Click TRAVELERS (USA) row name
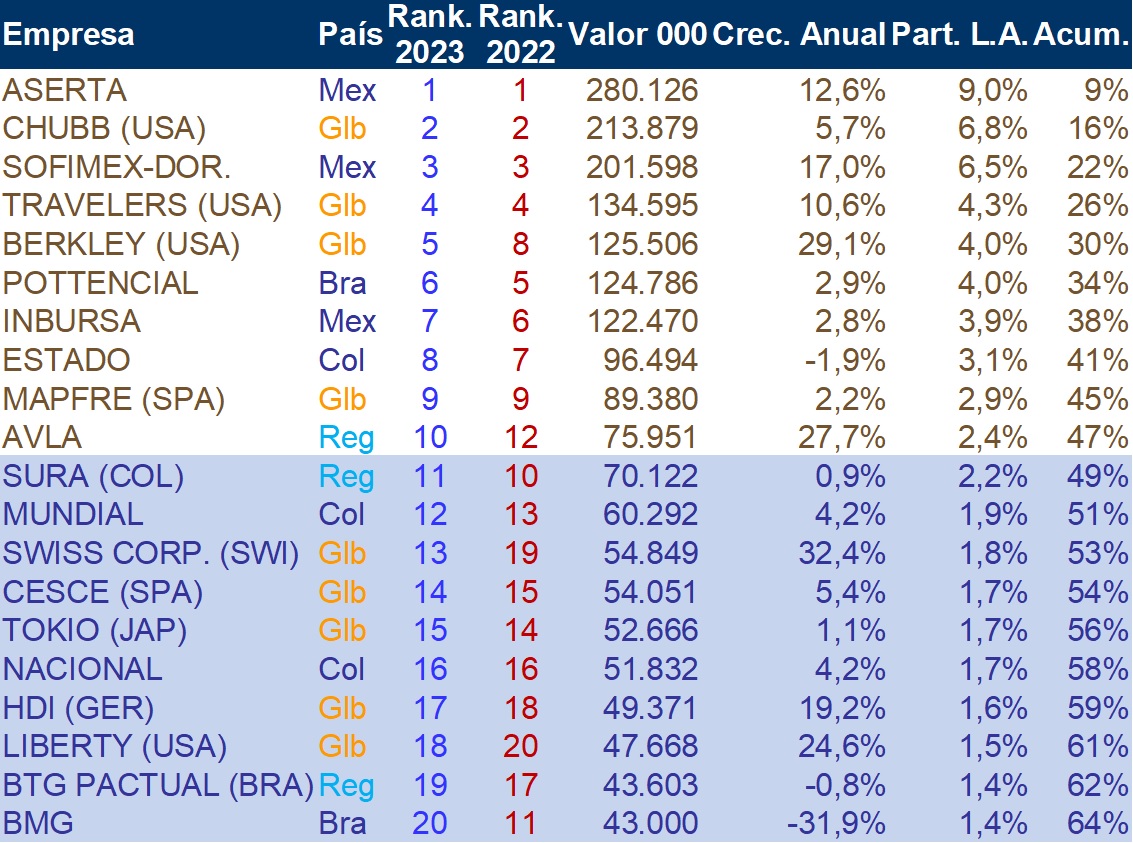Screen dimensions: 1133x843 pos(142,205)
